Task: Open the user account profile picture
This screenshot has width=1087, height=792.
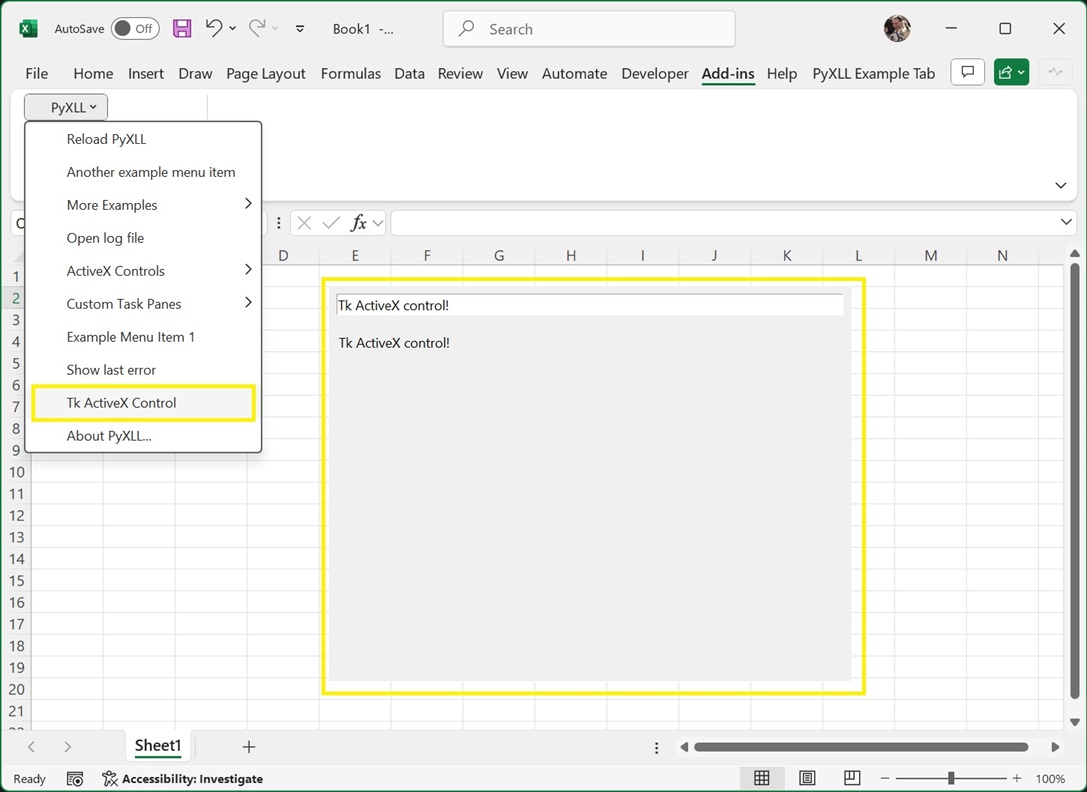Action: pos(897,28)
